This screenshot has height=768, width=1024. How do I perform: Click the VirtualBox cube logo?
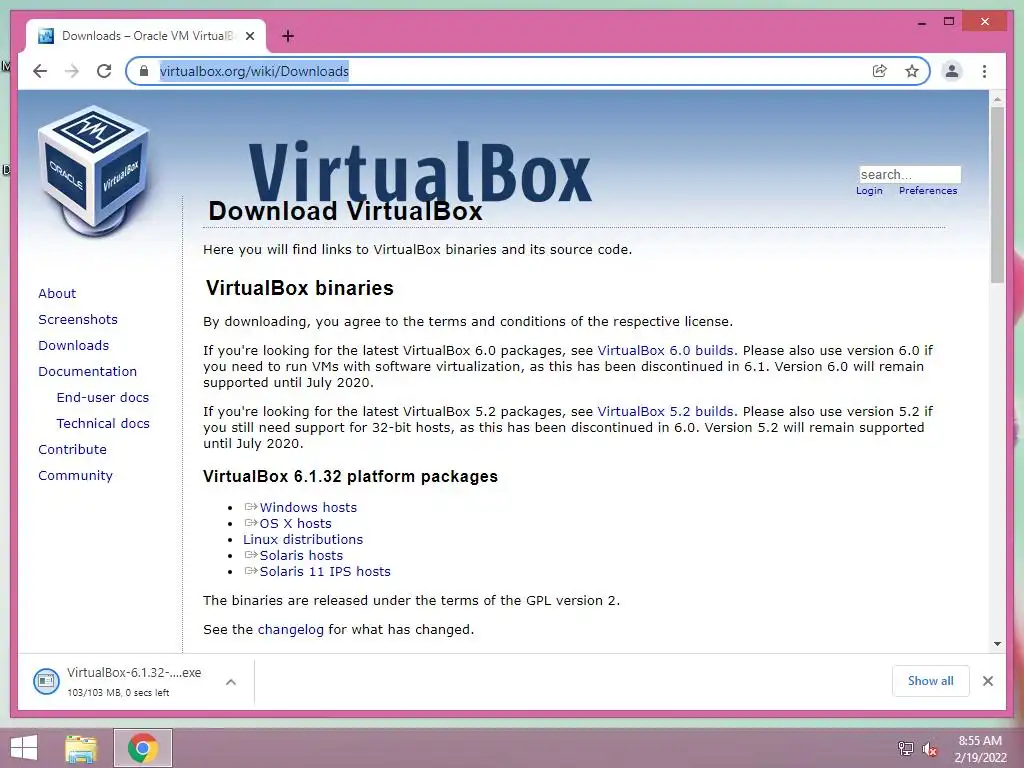point(94,171)
